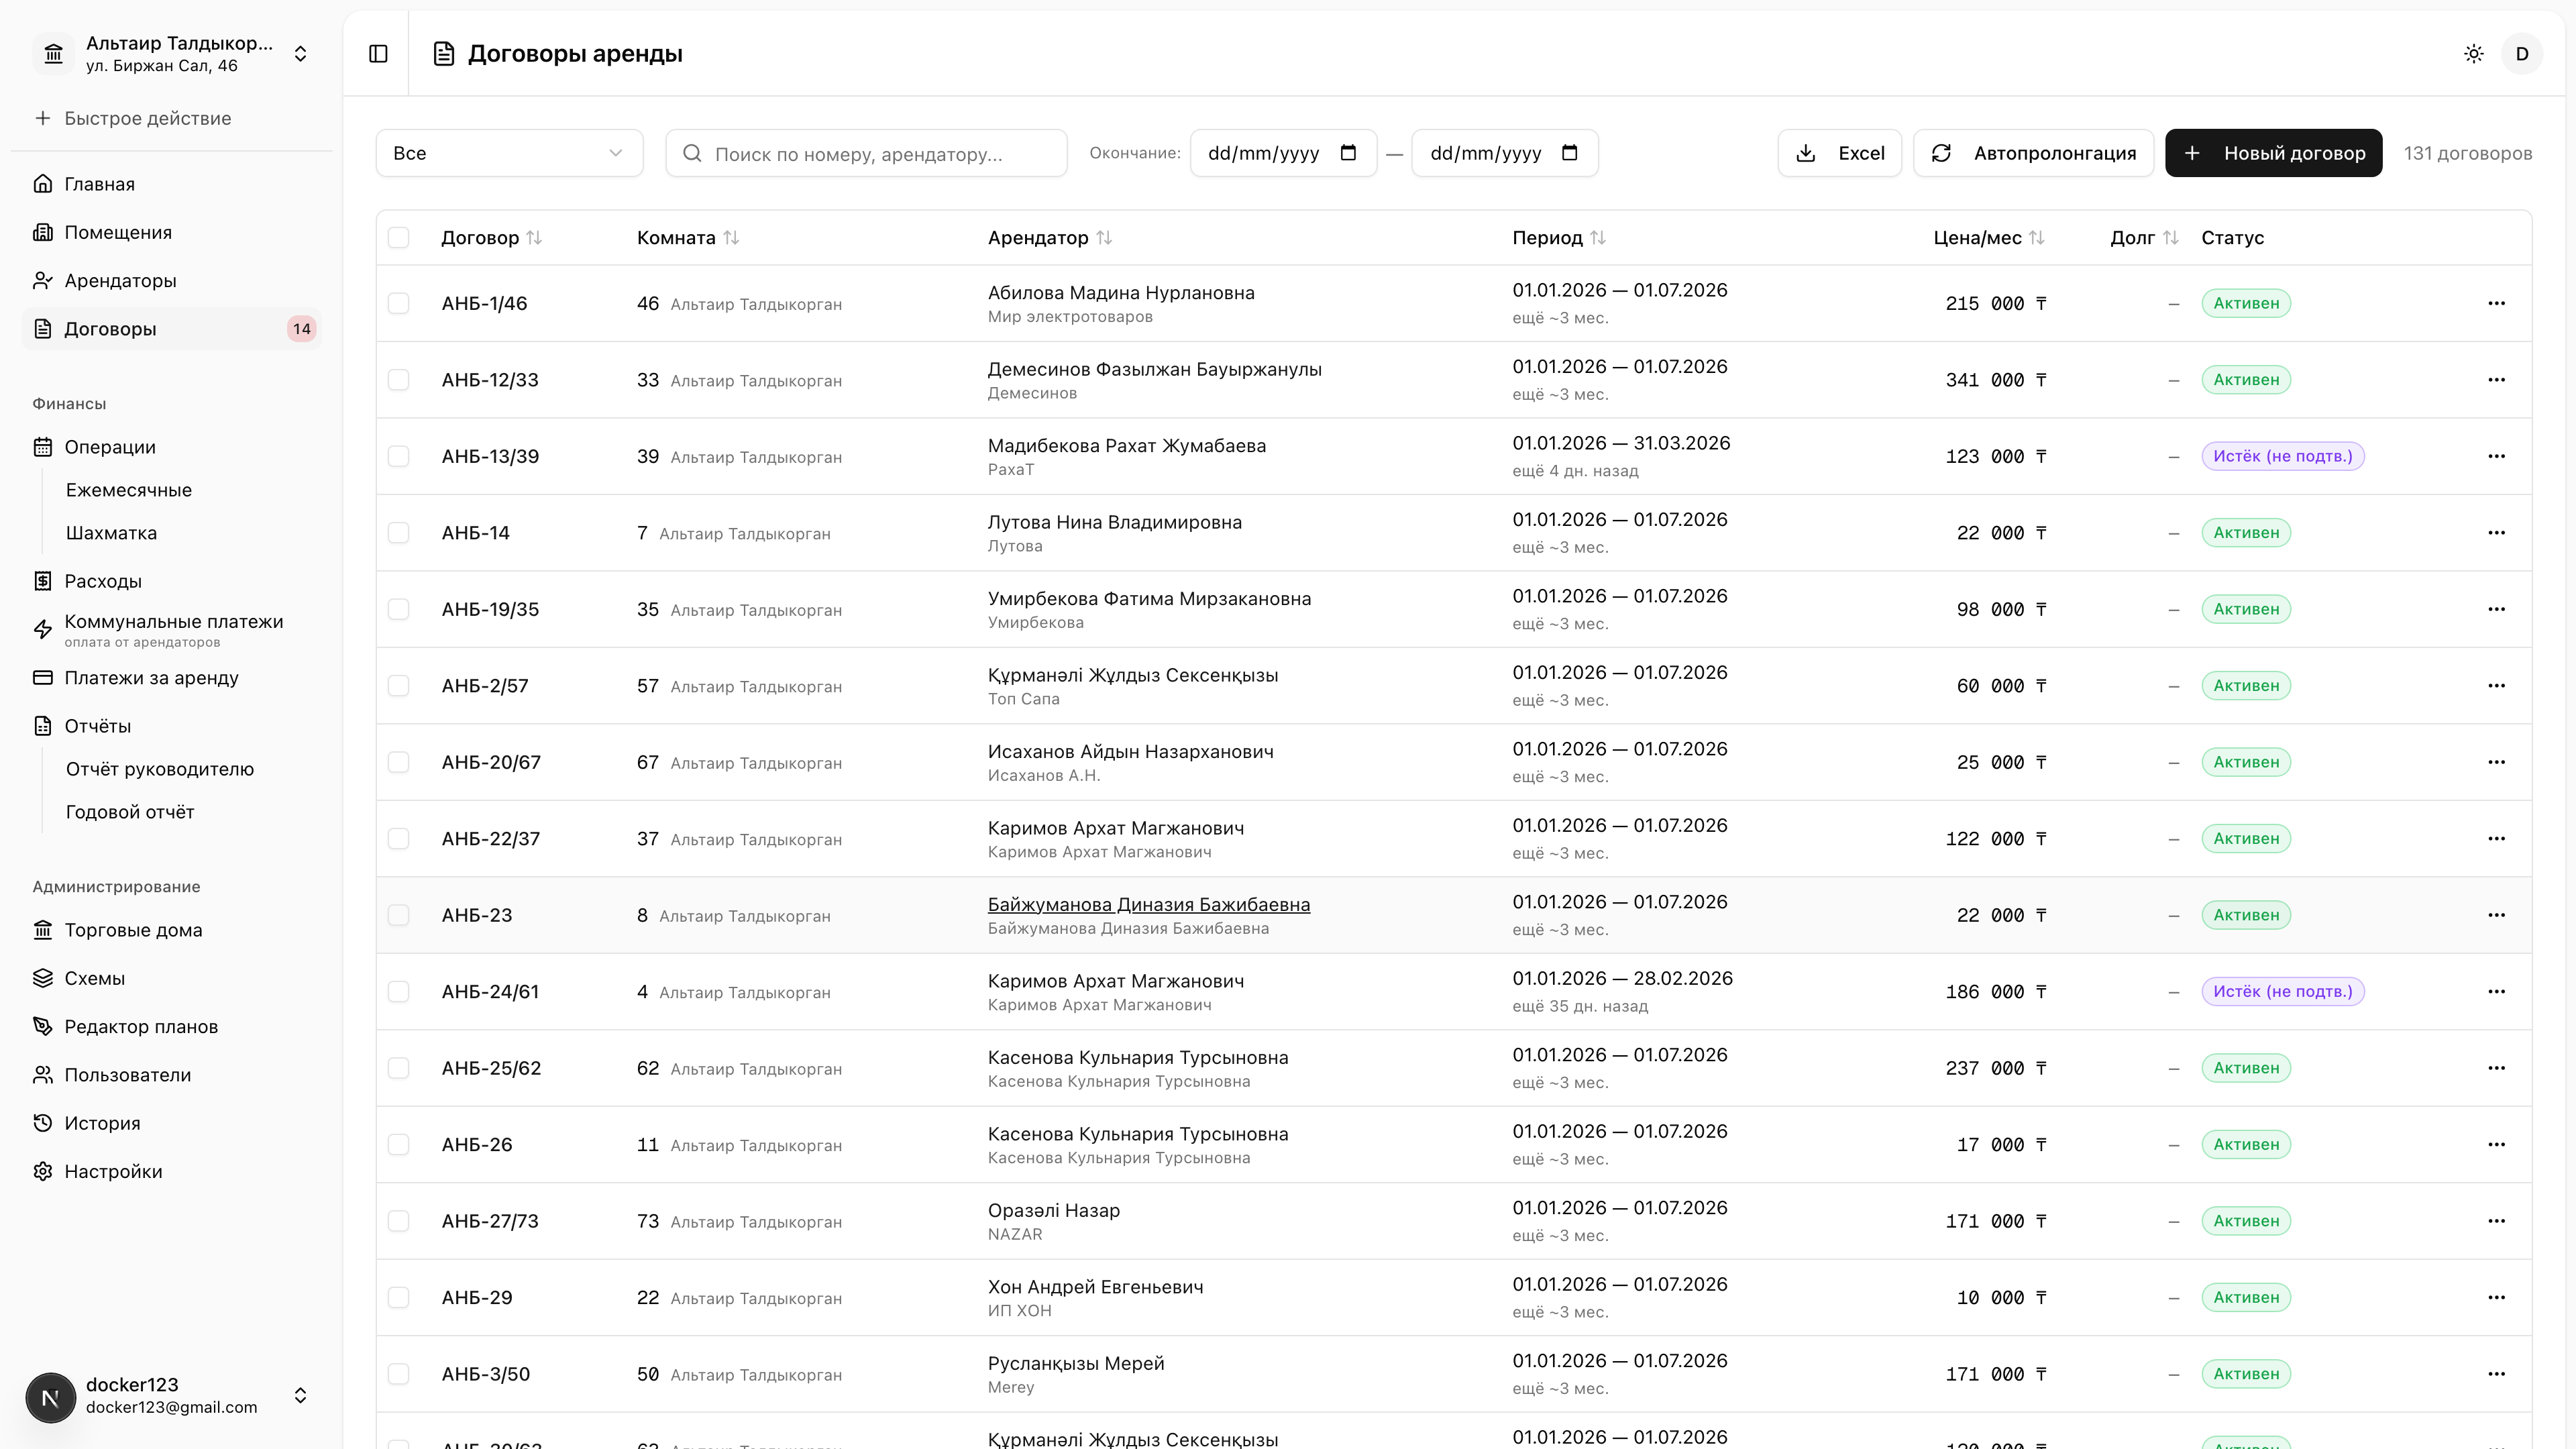
Task: Open tenant Байжуманова Диназия Бажибаевна link
Action: tap(1148, 905)
